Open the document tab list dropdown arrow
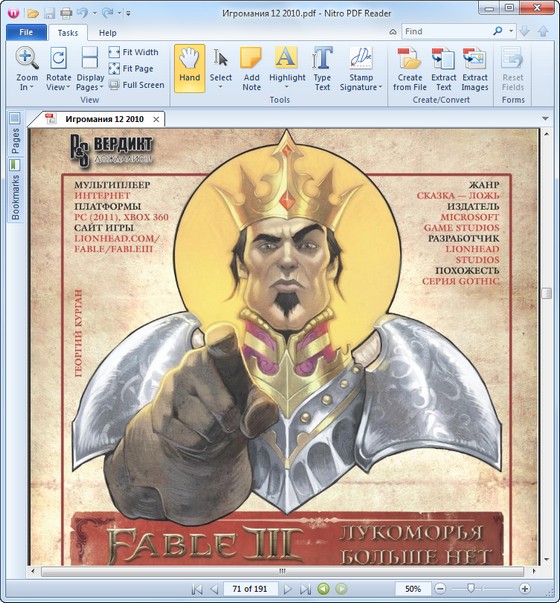 pos(545,118)
